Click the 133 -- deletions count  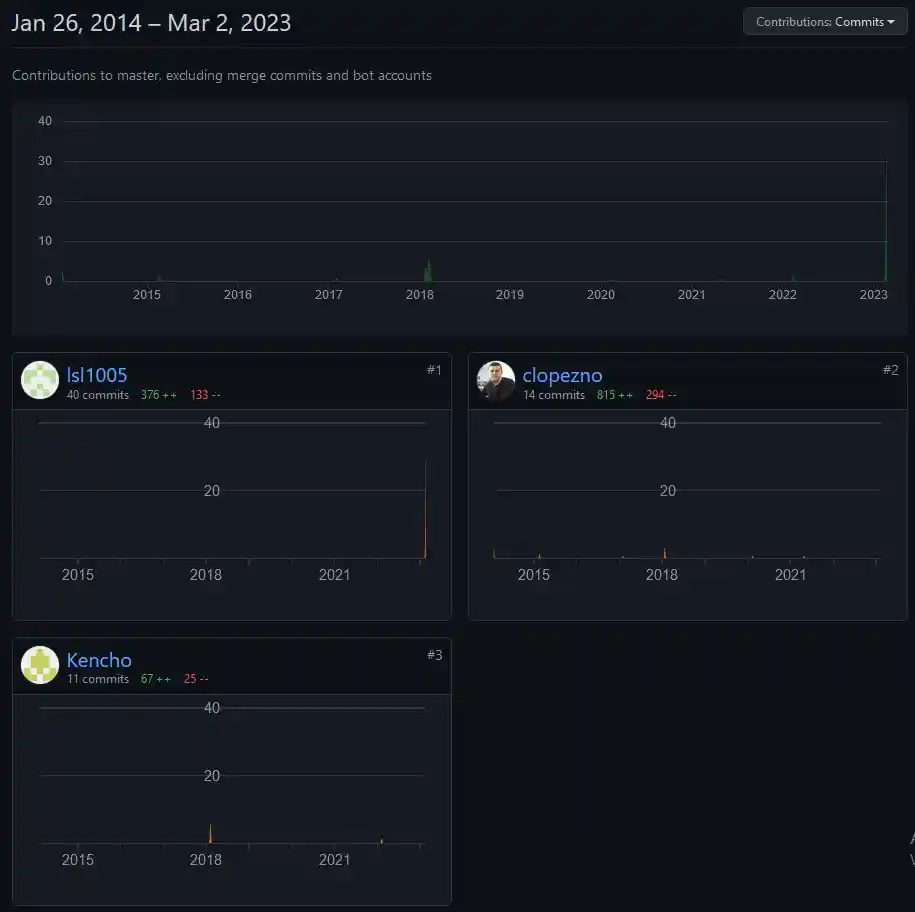(x=205, y=395)
